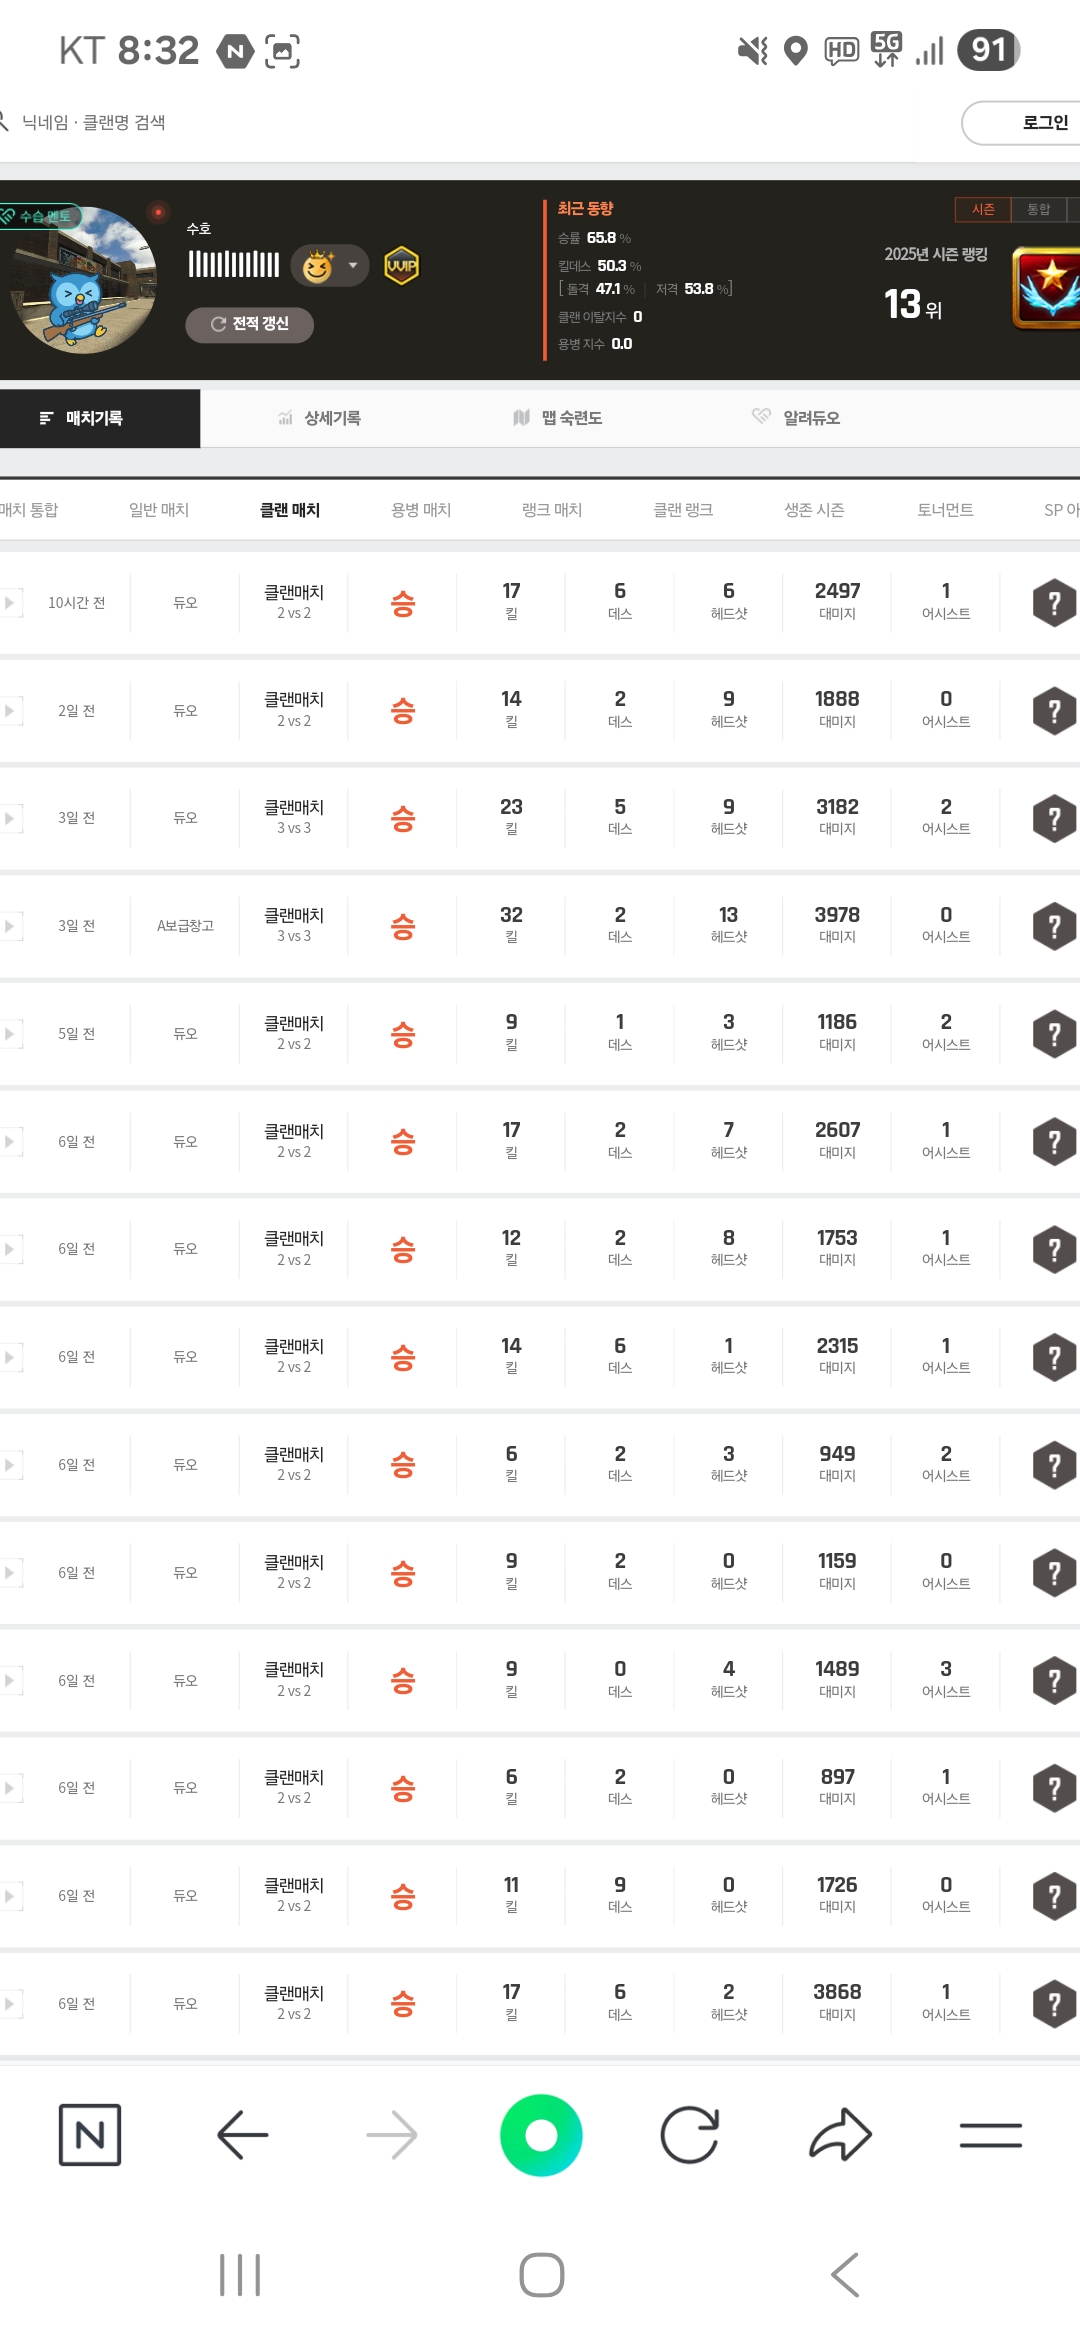Focus the 닉네임 · 클랜명 검색 field
Image resolution: width=1080 pixels, height=2340 pixels.
point(94,123)
